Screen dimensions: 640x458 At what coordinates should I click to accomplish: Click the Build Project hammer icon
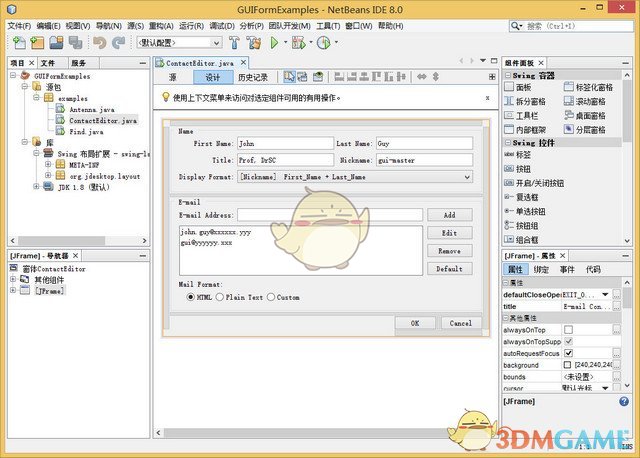click(234, 42)
